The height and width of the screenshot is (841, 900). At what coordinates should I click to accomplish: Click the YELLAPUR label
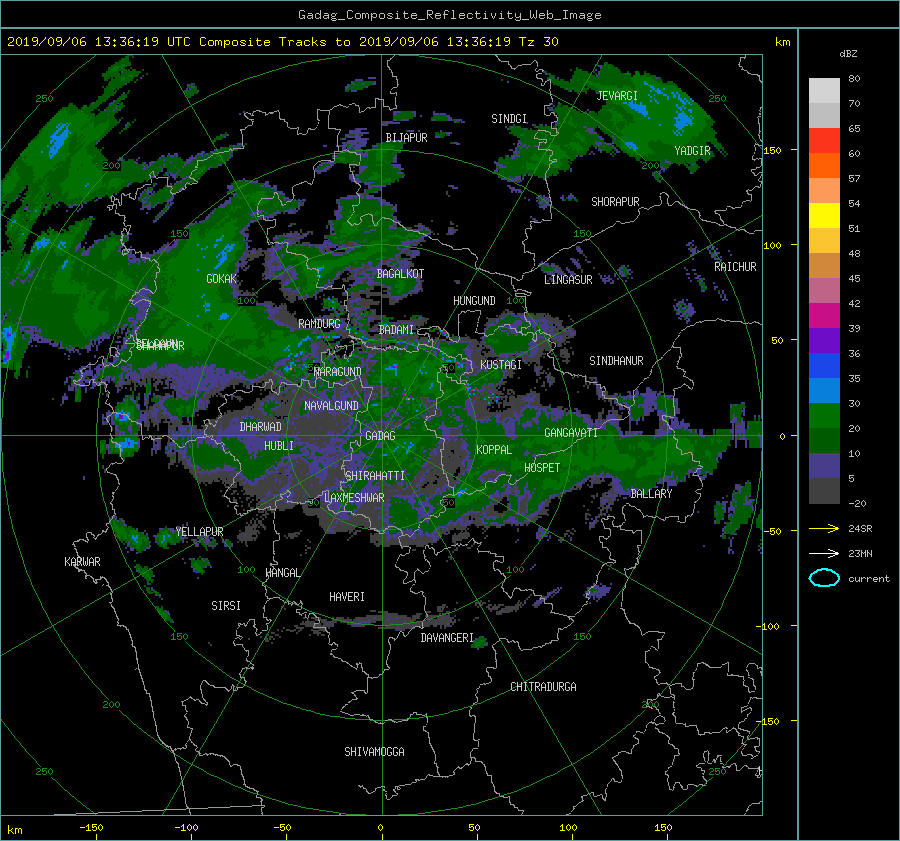click(x=199, y=532)
